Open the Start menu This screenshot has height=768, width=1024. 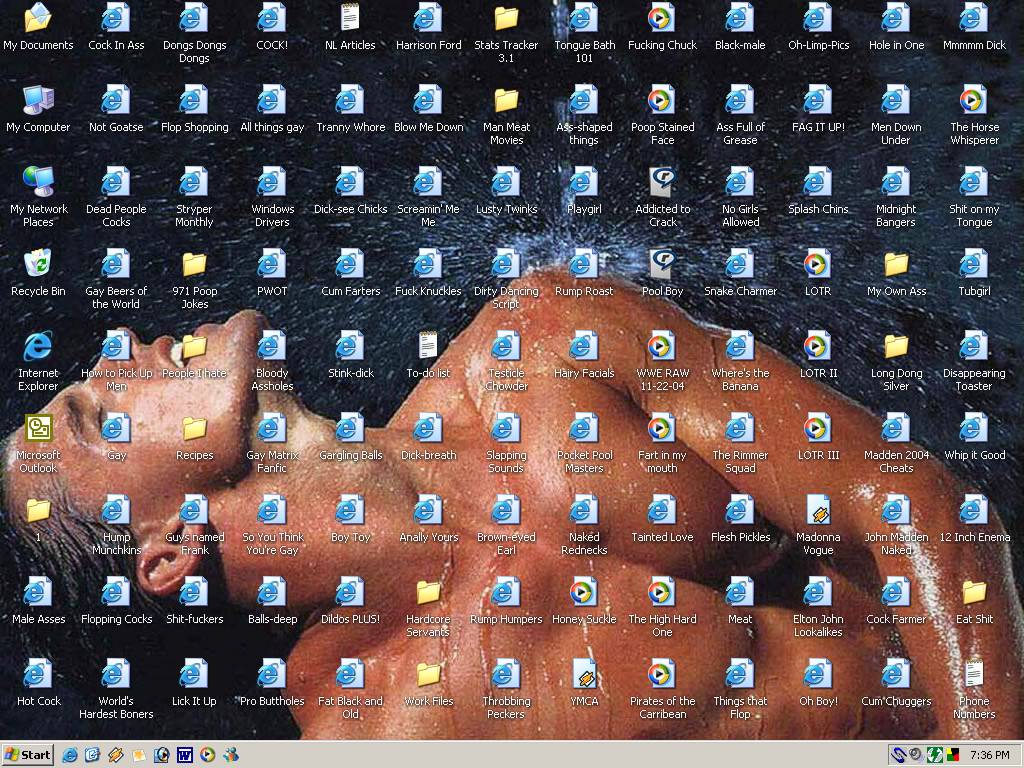pyautogui.click(x=27, y=755)
